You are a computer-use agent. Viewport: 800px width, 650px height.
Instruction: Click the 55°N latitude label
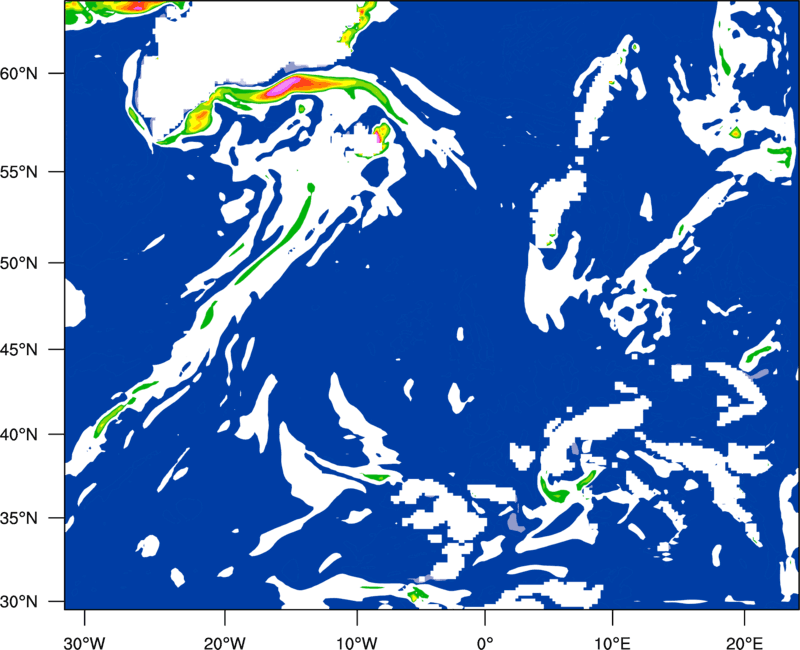19,172
